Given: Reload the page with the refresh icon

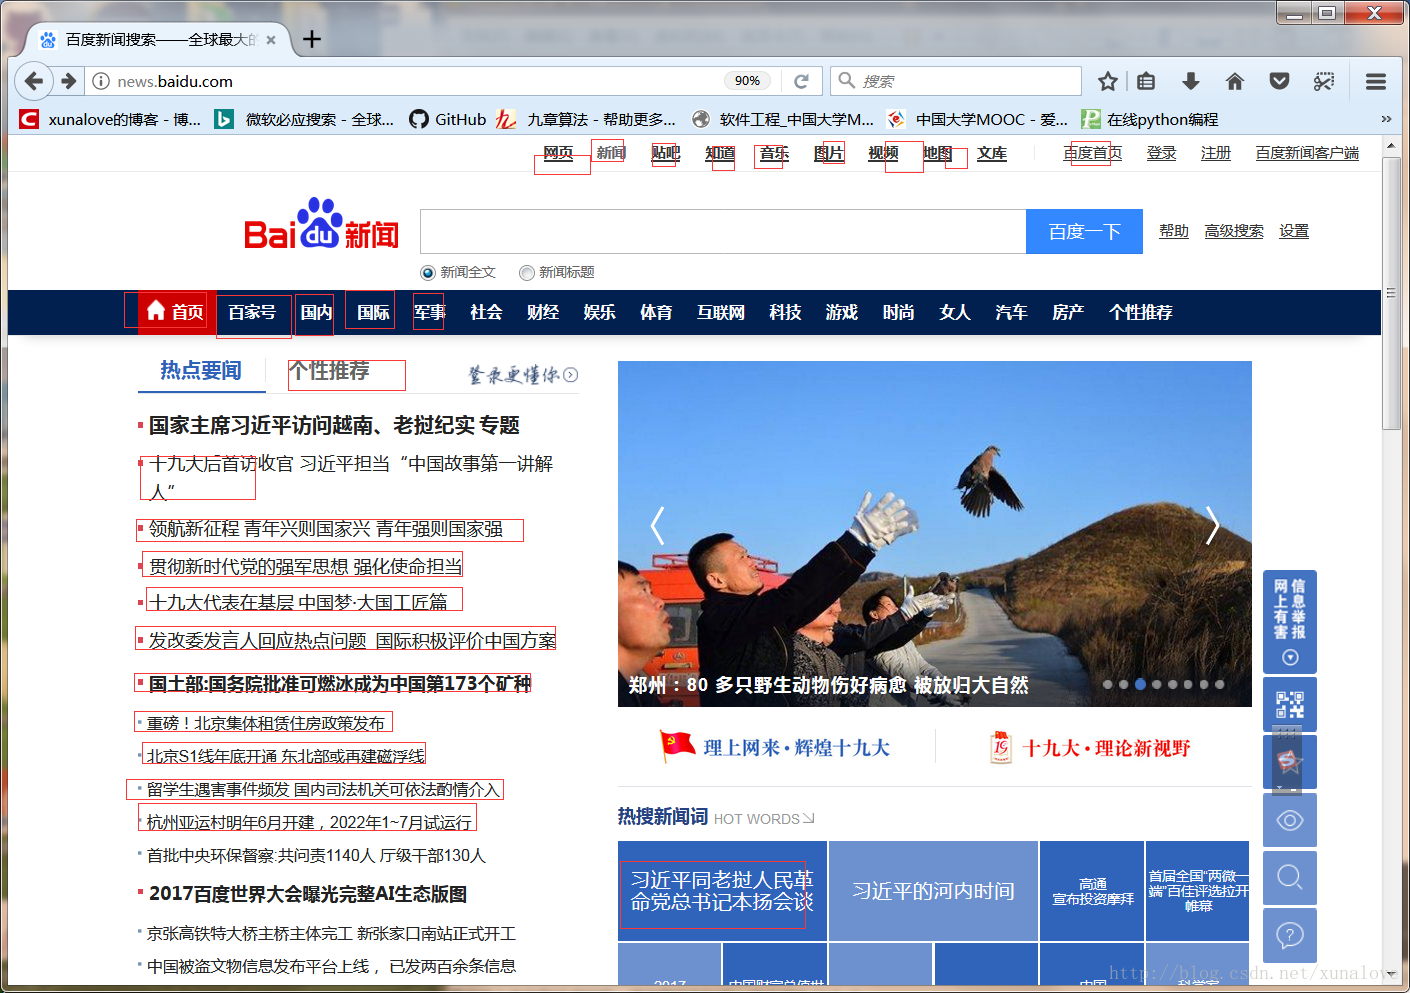Looking at the screenshot, I should coord(801,81).
